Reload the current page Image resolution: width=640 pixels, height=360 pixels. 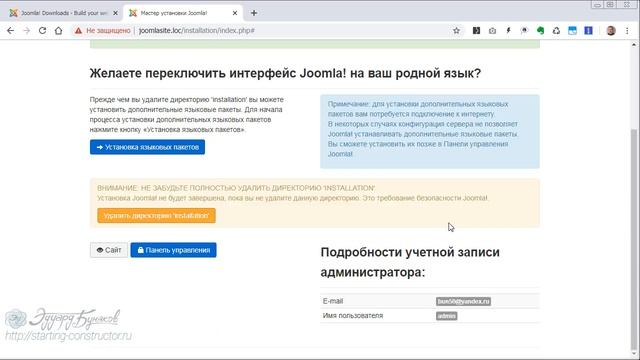[x=42, y=31]
